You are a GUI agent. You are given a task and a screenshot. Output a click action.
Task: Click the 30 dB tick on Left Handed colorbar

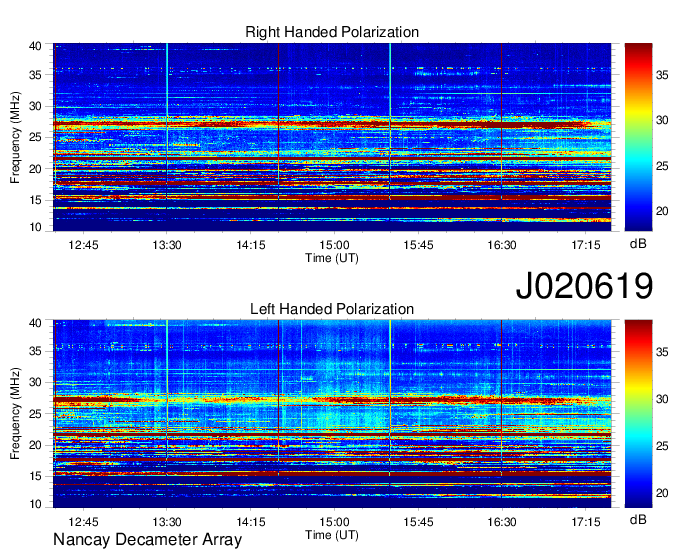[x=662, y=399]
